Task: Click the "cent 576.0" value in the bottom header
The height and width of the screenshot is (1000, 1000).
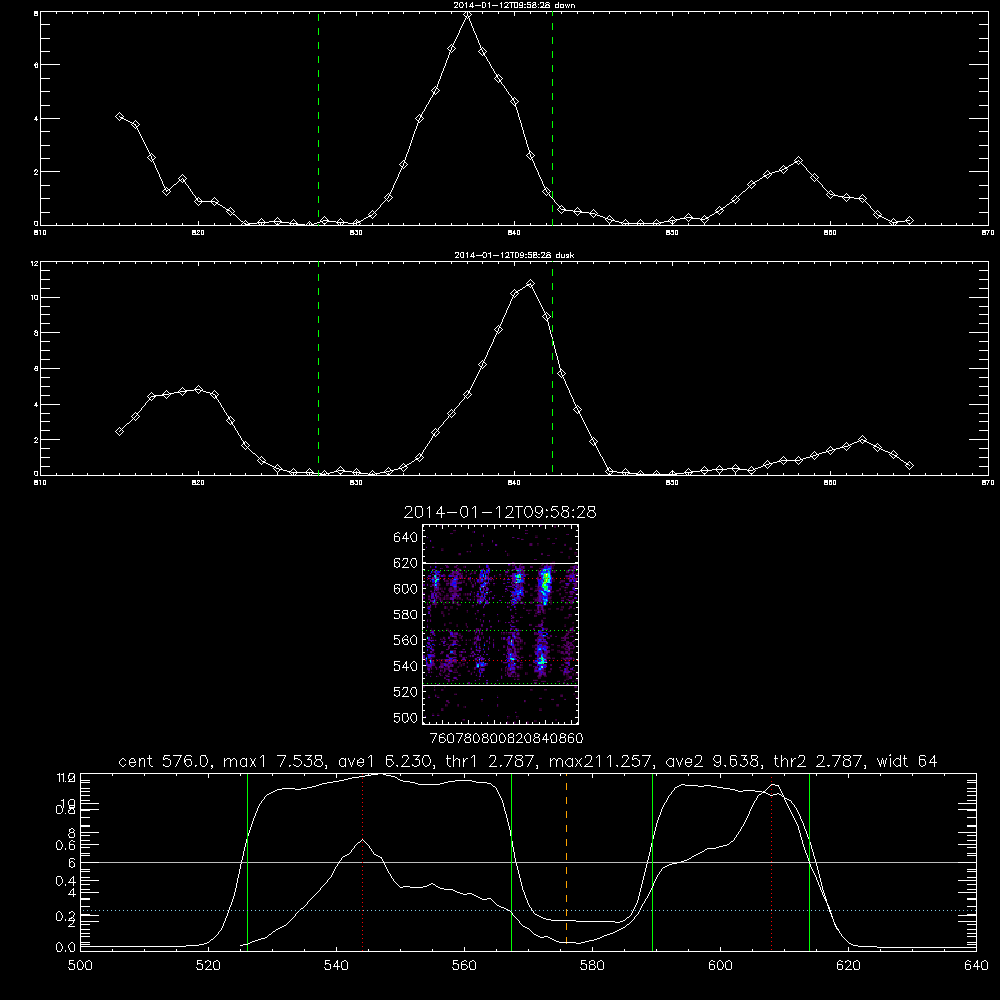Action: click(166, 761)
